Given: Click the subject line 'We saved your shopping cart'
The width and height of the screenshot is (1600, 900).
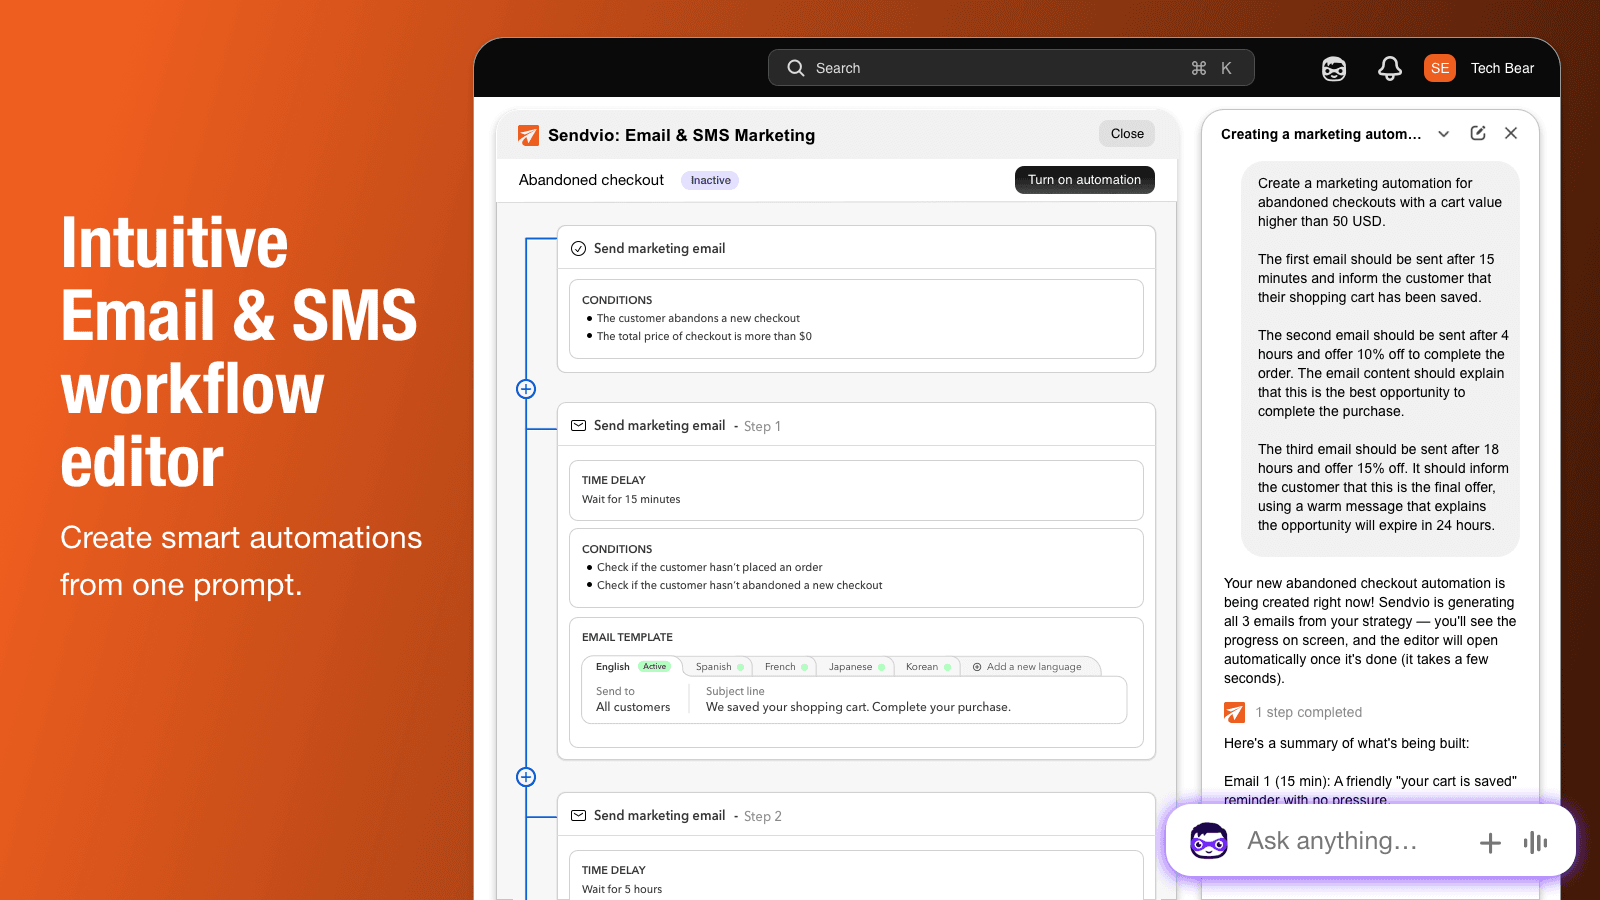Looking at the screenshot, I should [858, 707].
